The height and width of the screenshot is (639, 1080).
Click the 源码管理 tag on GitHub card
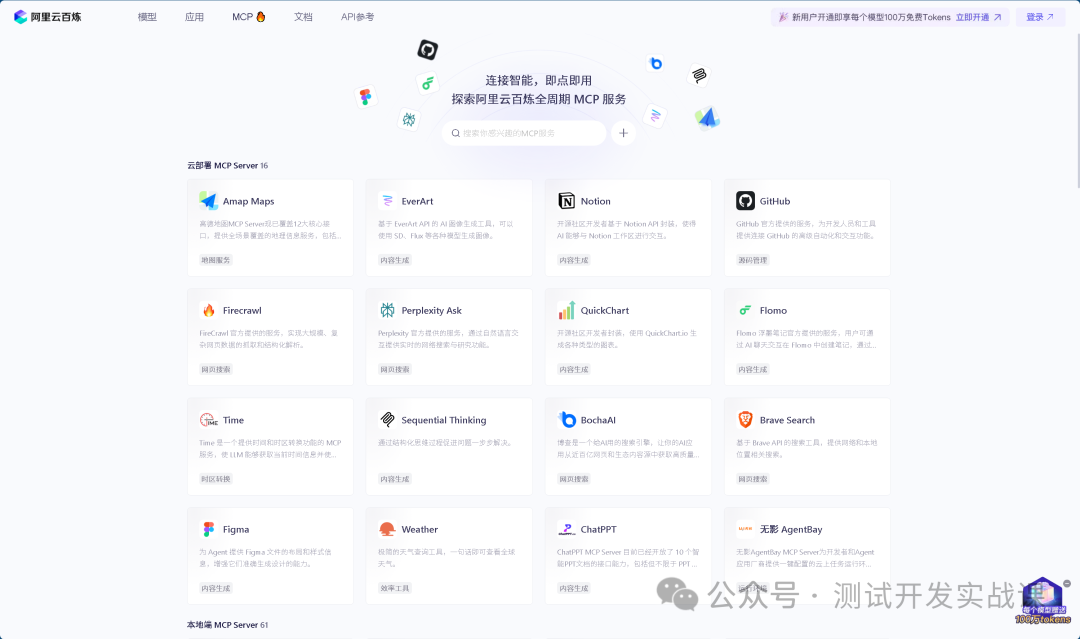point(753,260)
